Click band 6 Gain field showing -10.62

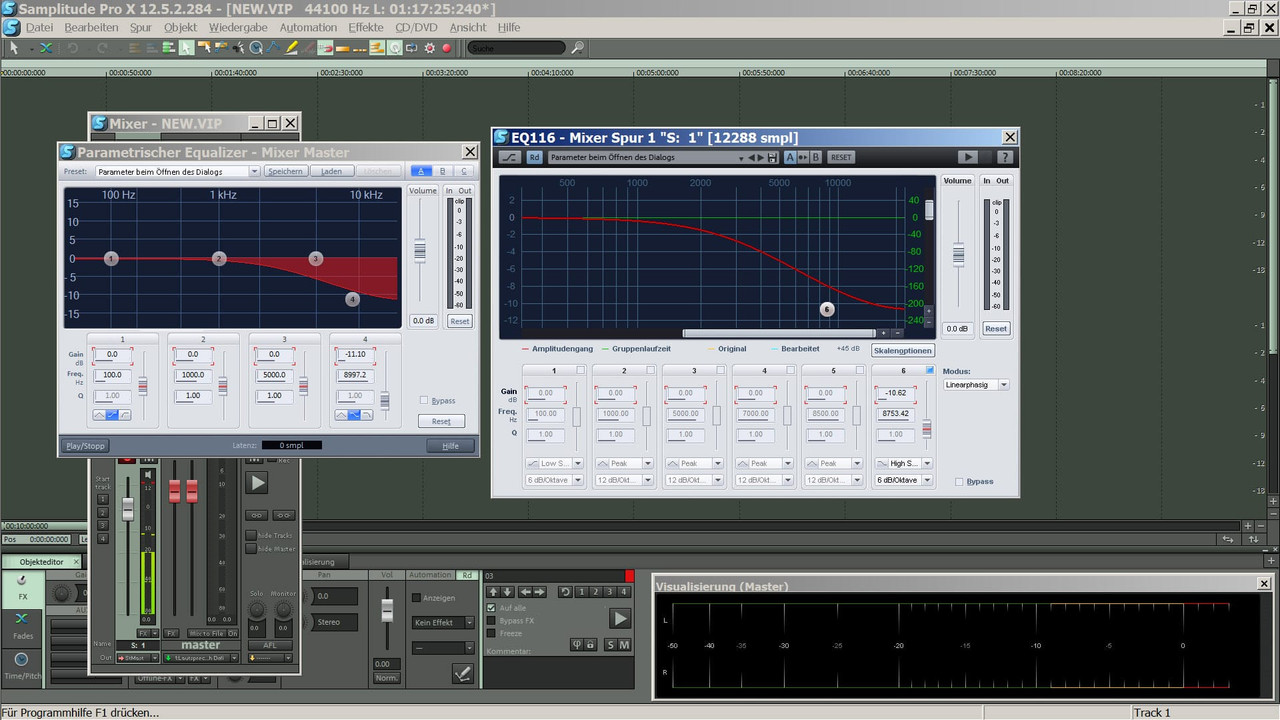896,393
